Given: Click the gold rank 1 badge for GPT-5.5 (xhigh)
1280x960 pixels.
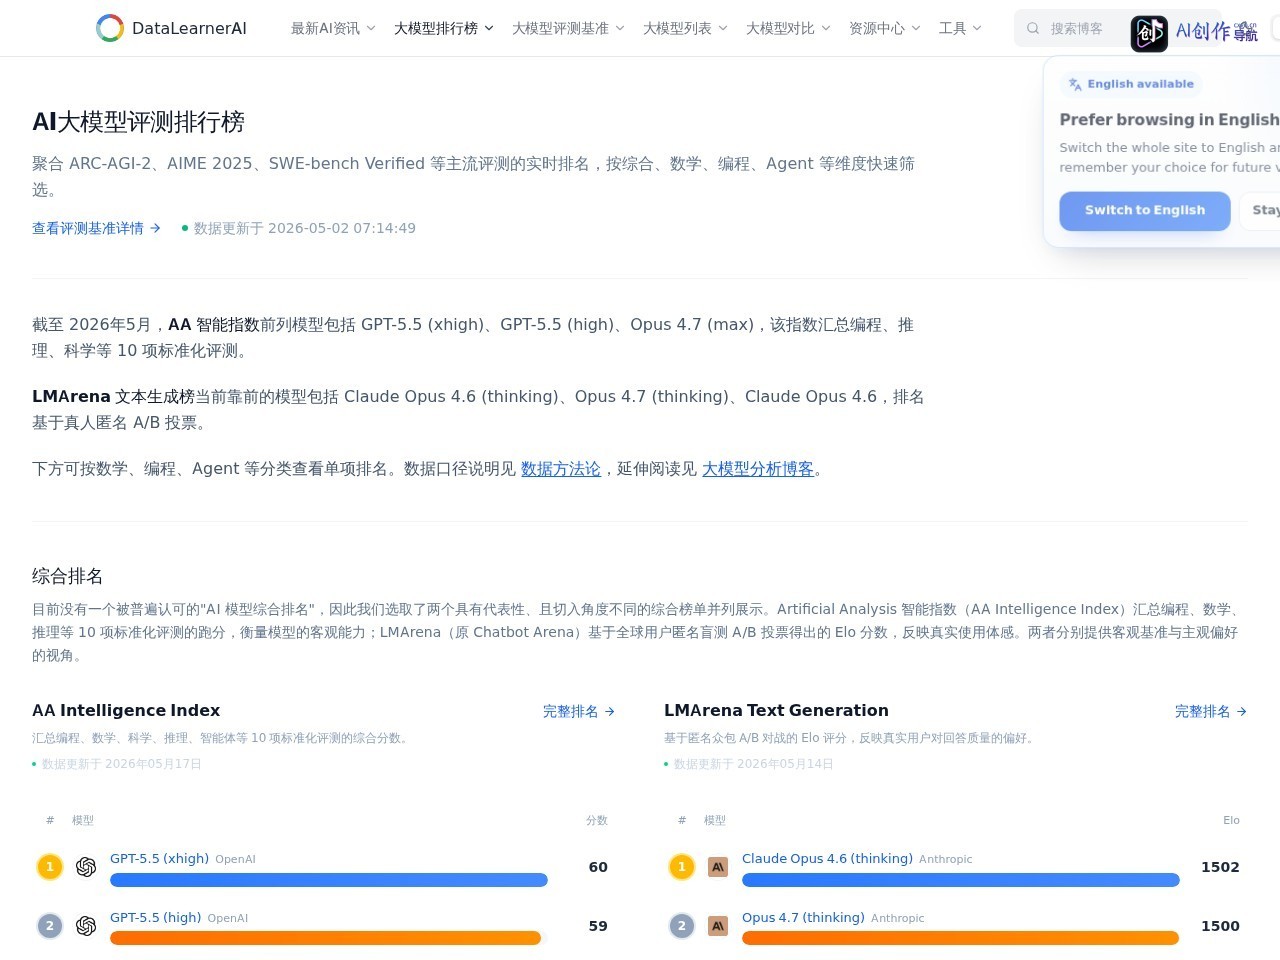Looking at the screenshot, I should click(x=50, y=867).
